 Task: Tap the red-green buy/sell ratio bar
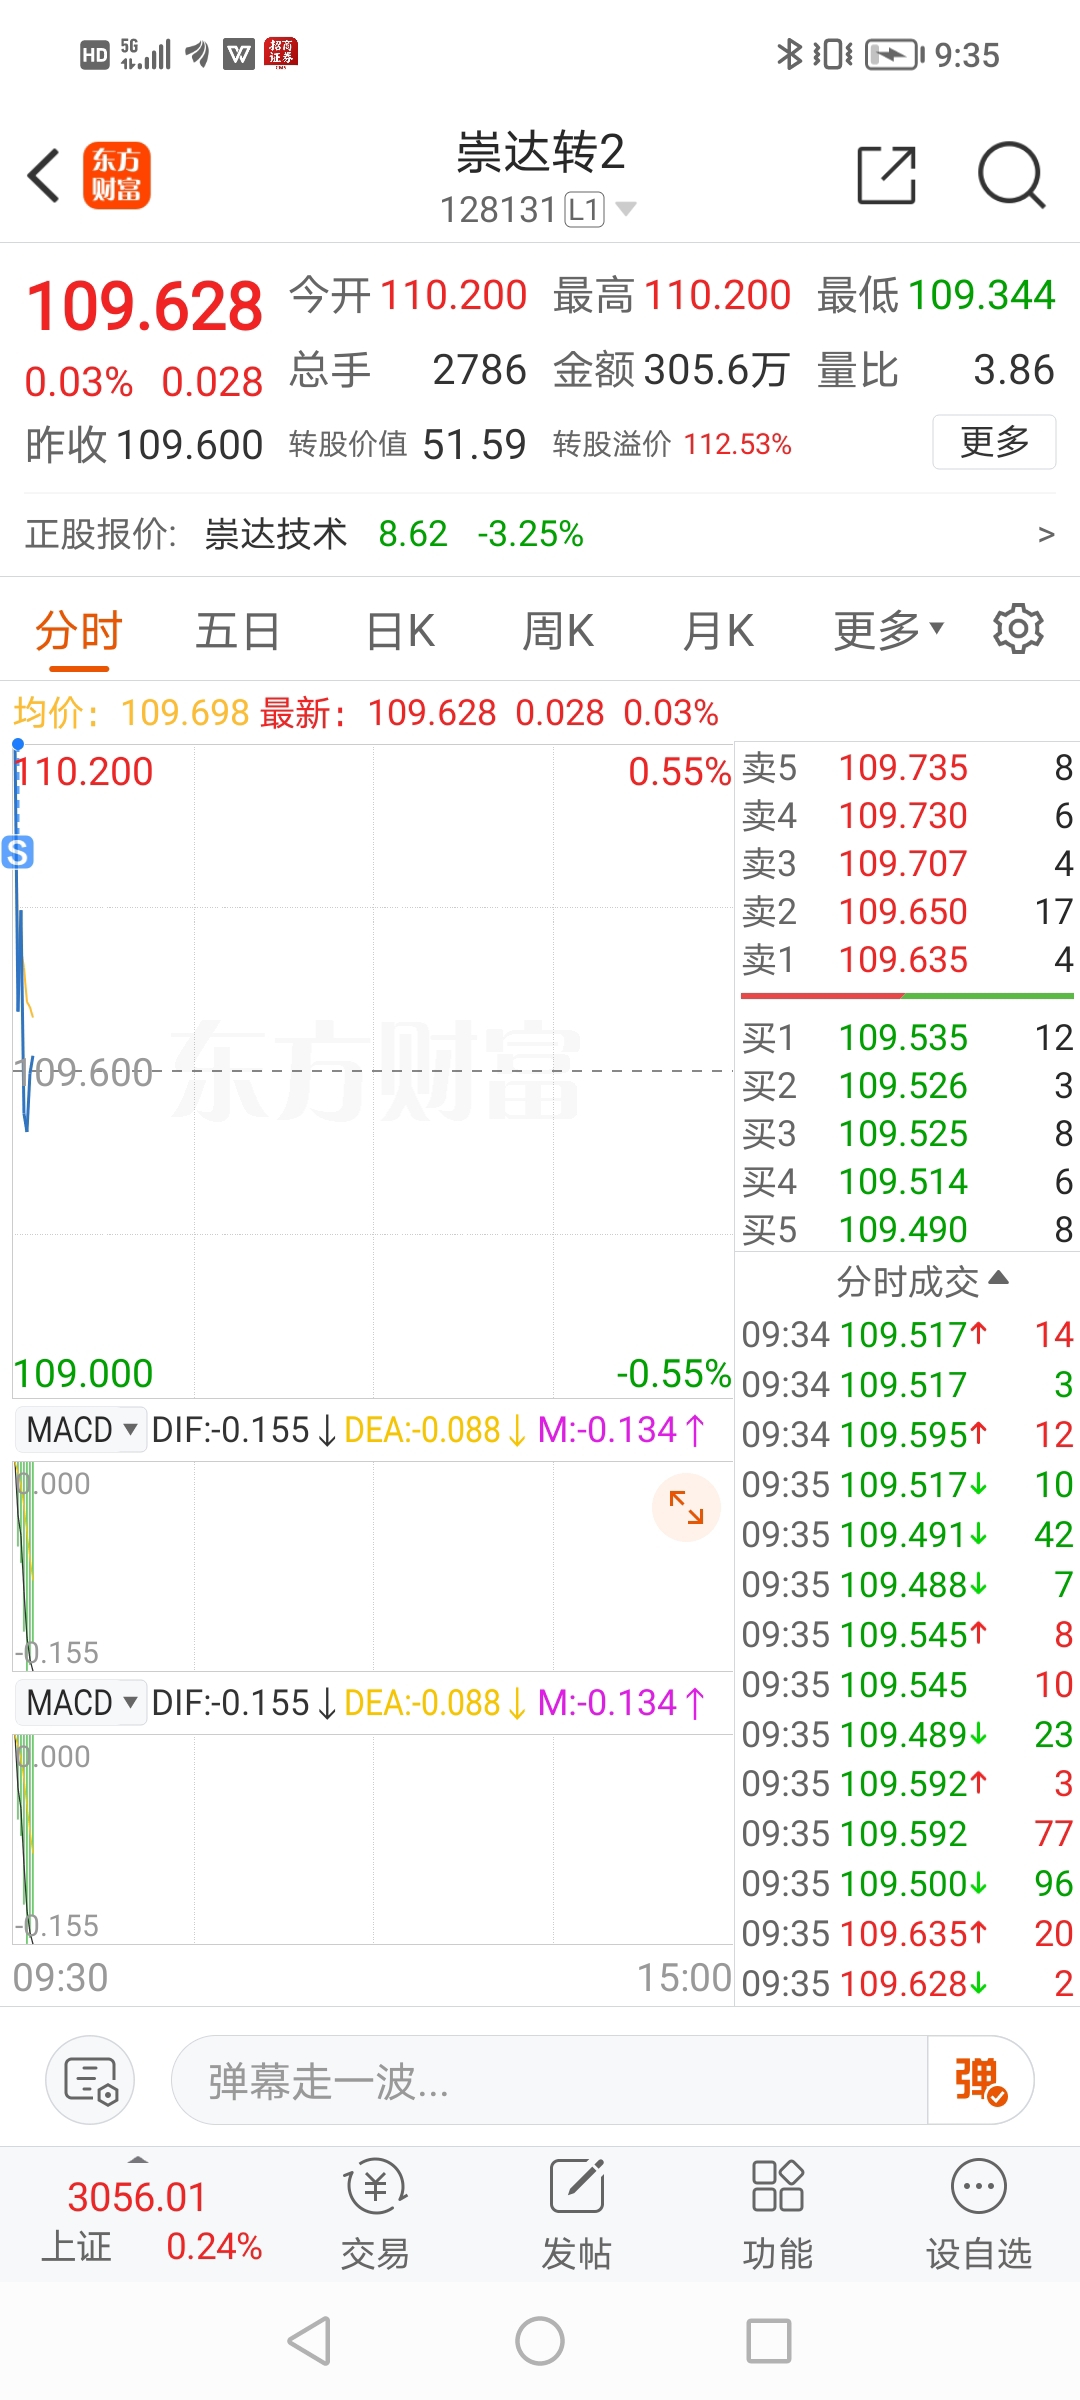(x=907, y=996)
